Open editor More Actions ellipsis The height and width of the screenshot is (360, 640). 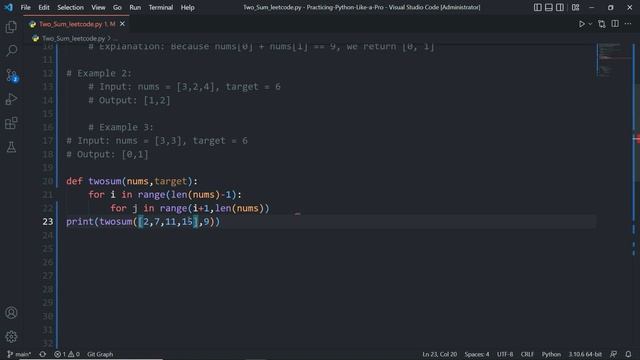pyautogui.click(x=628, y=24)
